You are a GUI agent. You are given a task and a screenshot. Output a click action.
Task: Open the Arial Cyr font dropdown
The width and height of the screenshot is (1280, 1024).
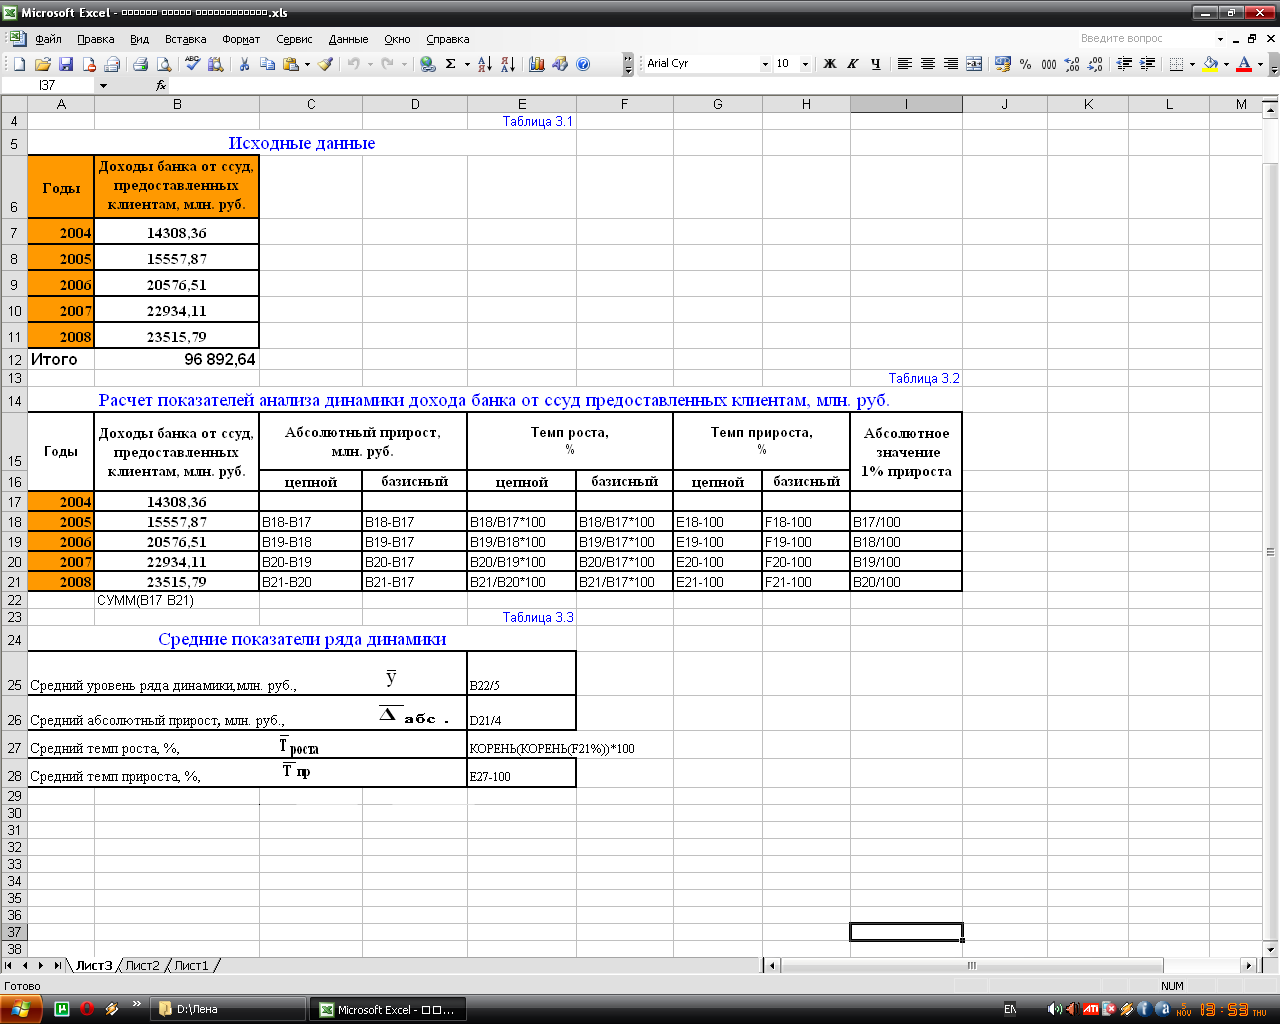click(x=765, y=64)
